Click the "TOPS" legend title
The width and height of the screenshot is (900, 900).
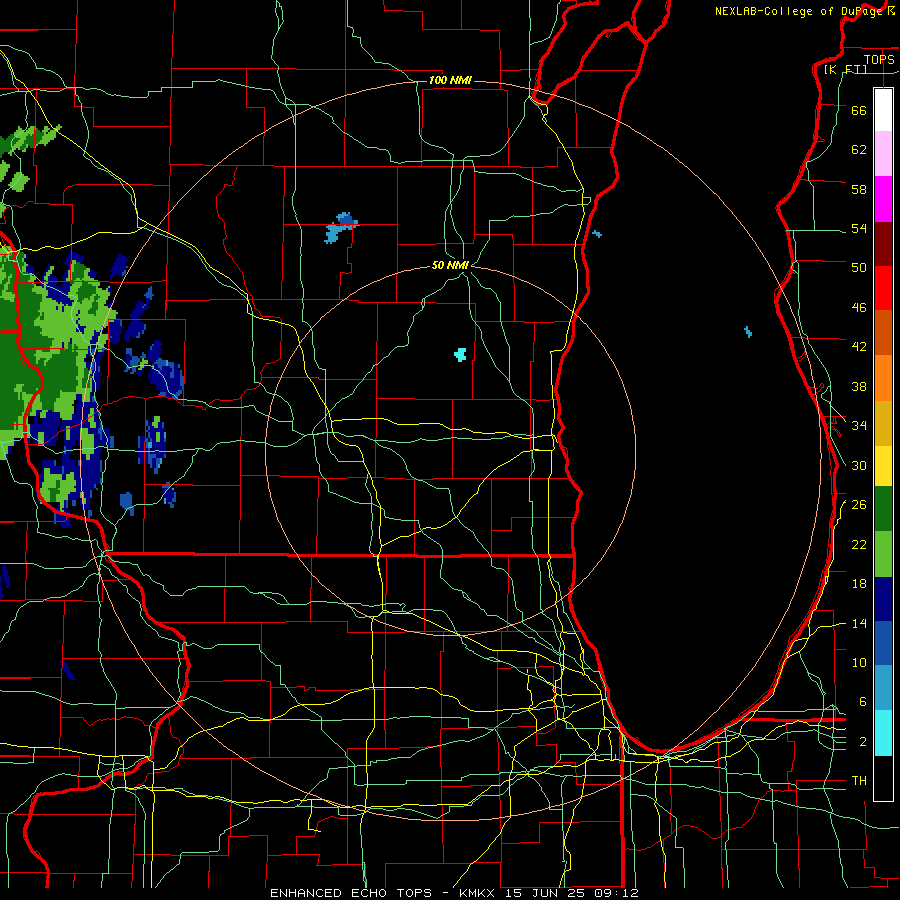point(879,60)
